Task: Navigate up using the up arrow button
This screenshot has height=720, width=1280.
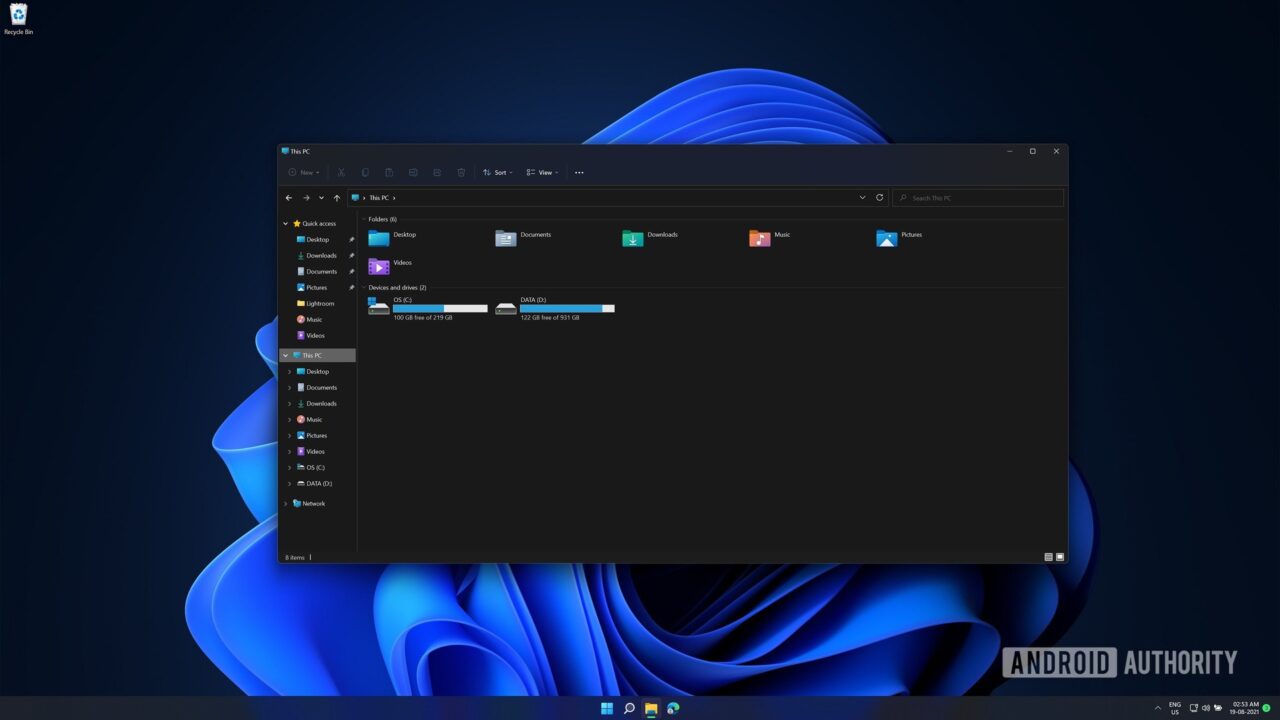Action: (x=337, y=197)
